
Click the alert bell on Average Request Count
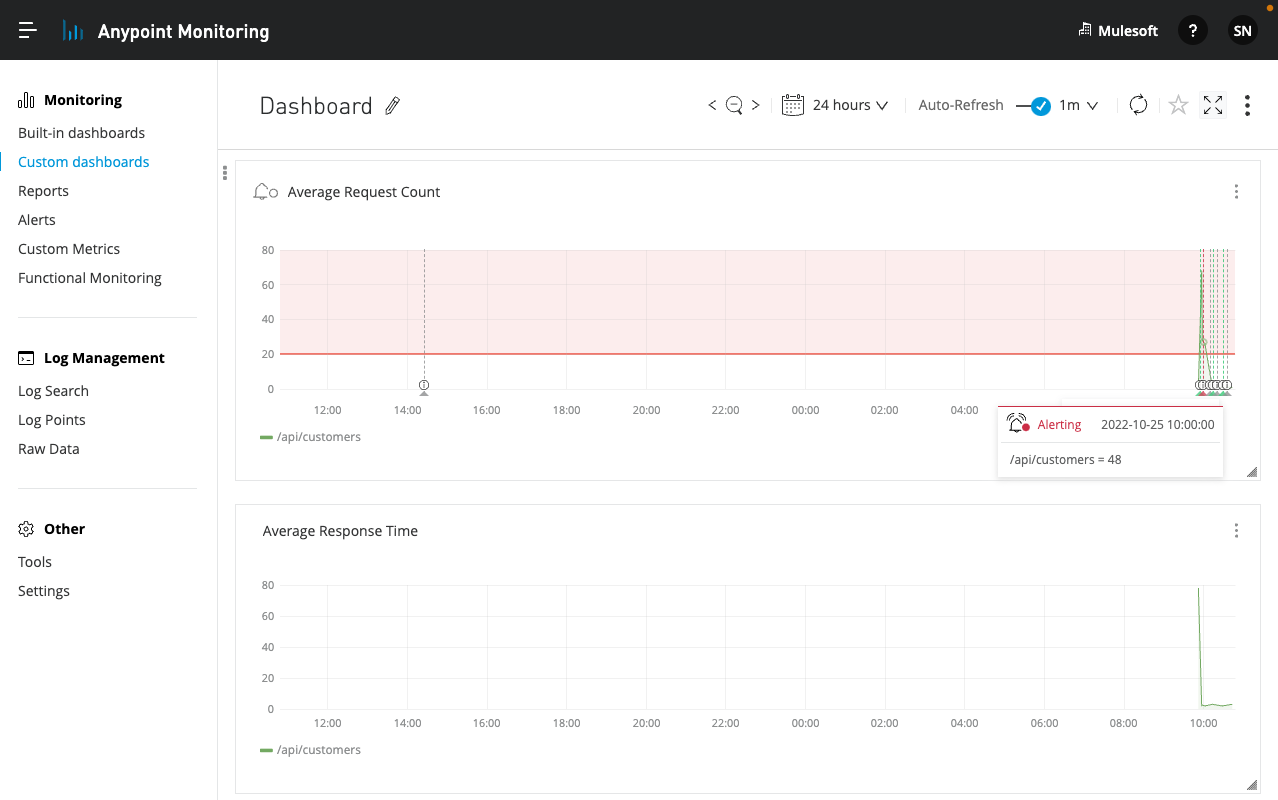264,190
